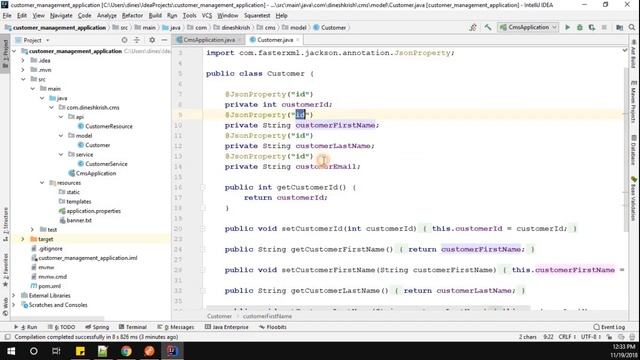Select banner.txt file
The height and width of the screenshot is (360, 640).
point(76,220)
